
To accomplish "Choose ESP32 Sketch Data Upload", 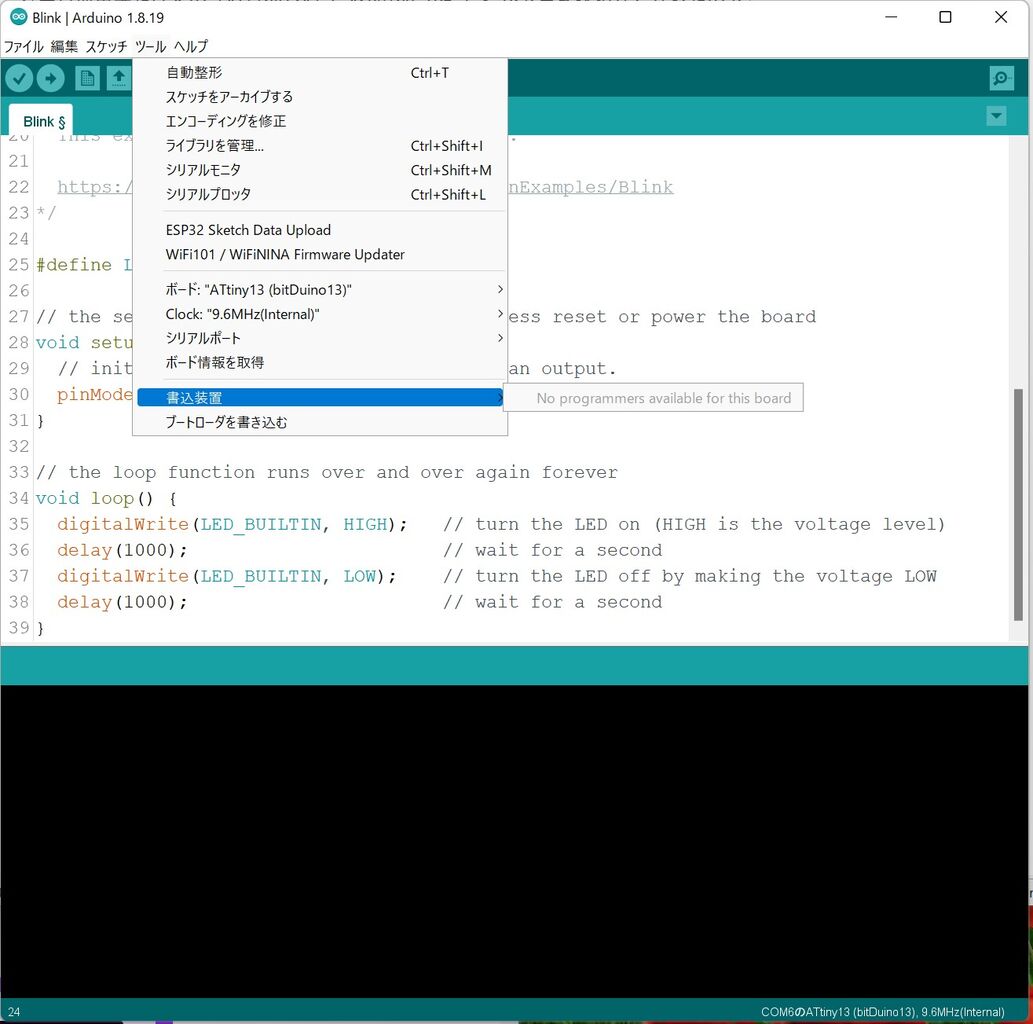I will pos(321,230).
